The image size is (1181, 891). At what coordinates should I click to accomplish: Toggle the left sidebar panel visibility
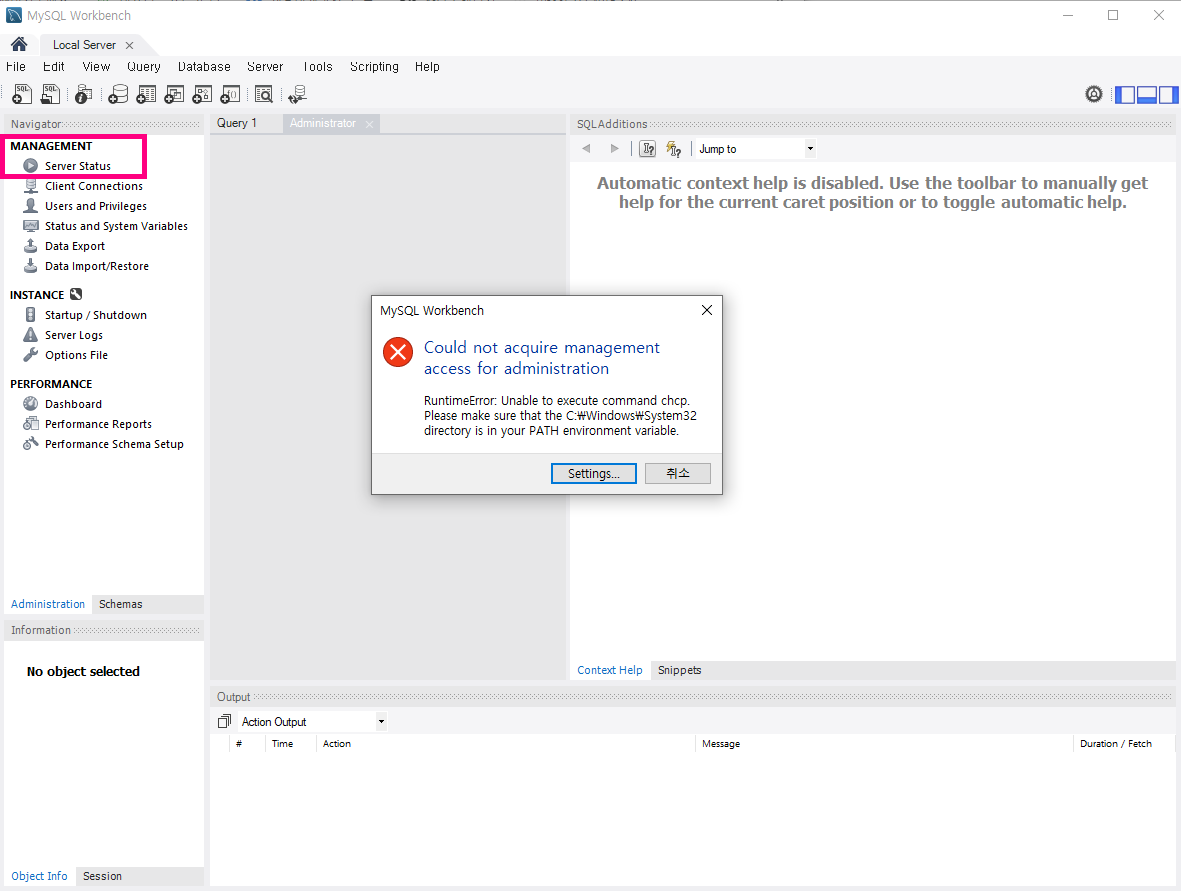click(1125, 94)
